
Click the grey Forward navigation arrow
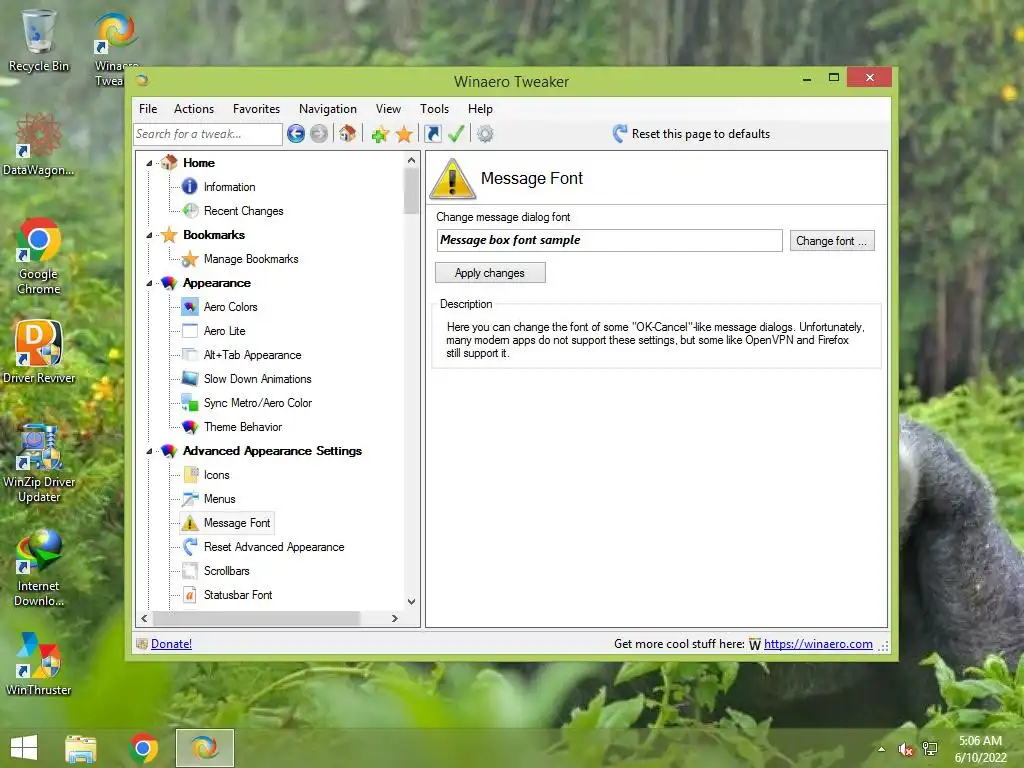(319, 134)
